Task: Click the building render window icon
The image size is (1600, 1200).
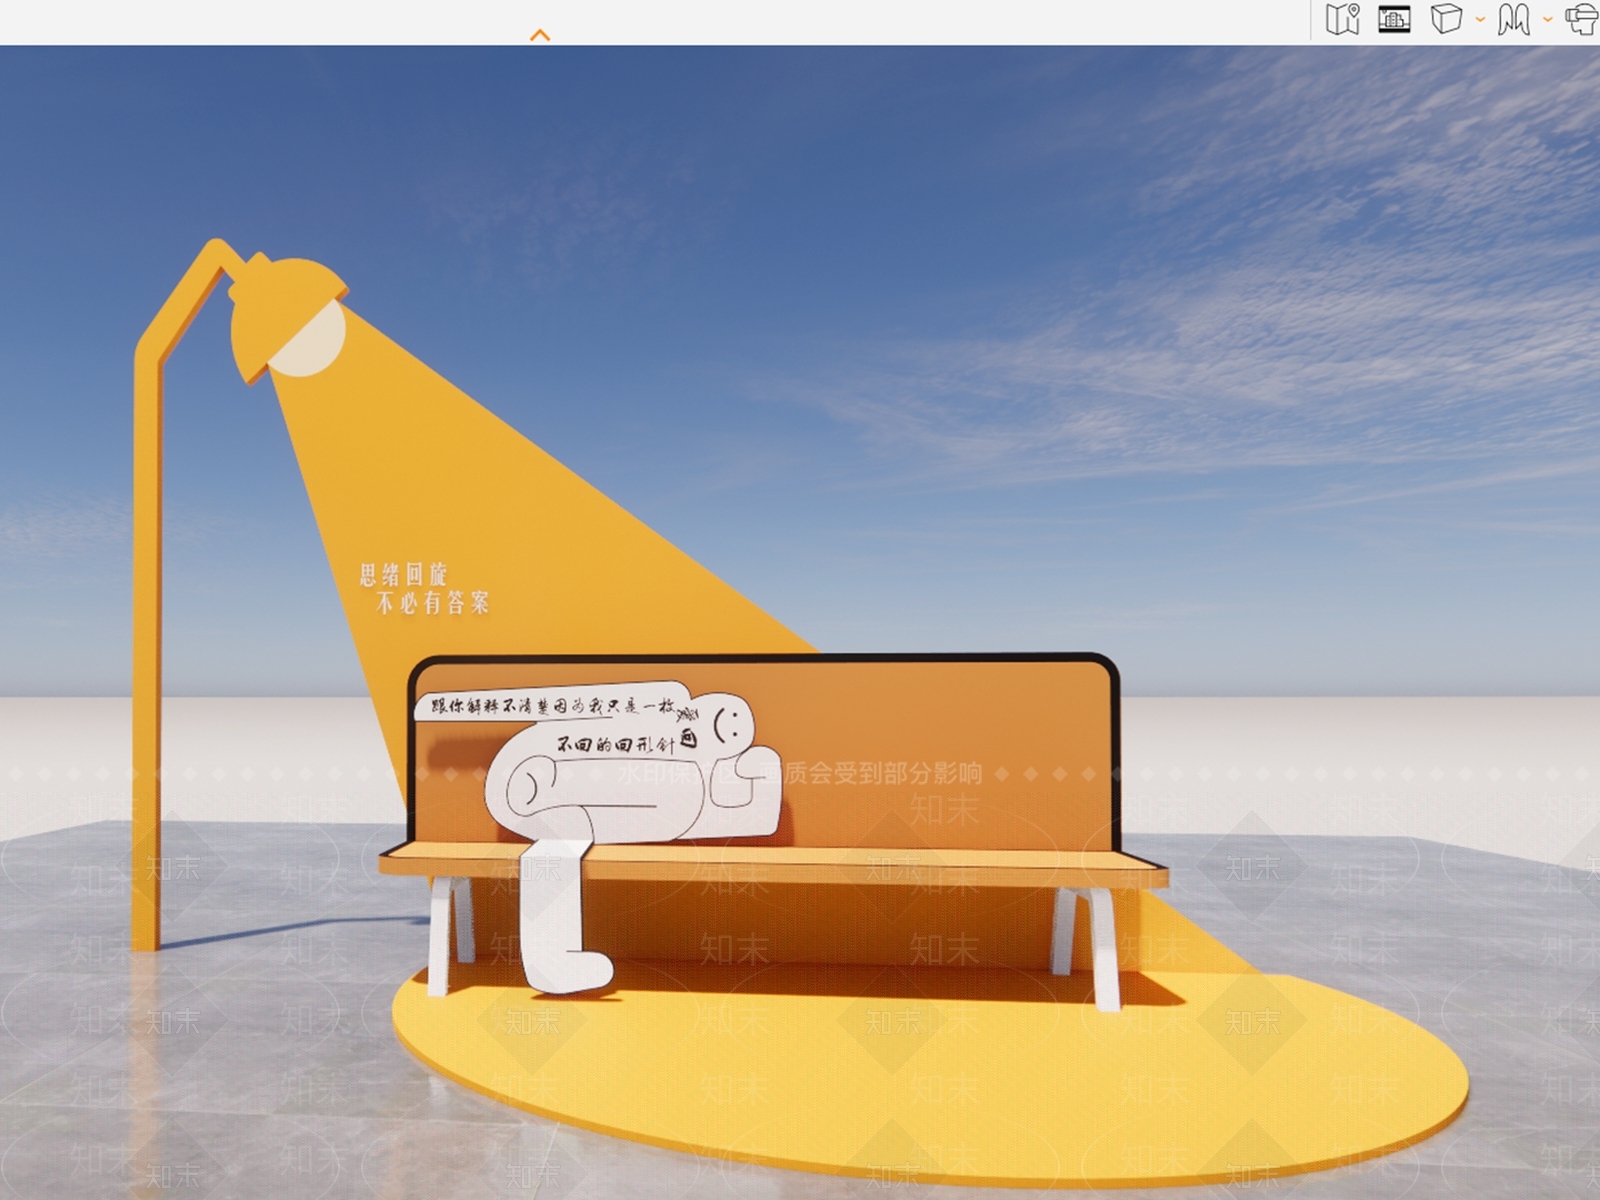Action: tap(1394, 19)
